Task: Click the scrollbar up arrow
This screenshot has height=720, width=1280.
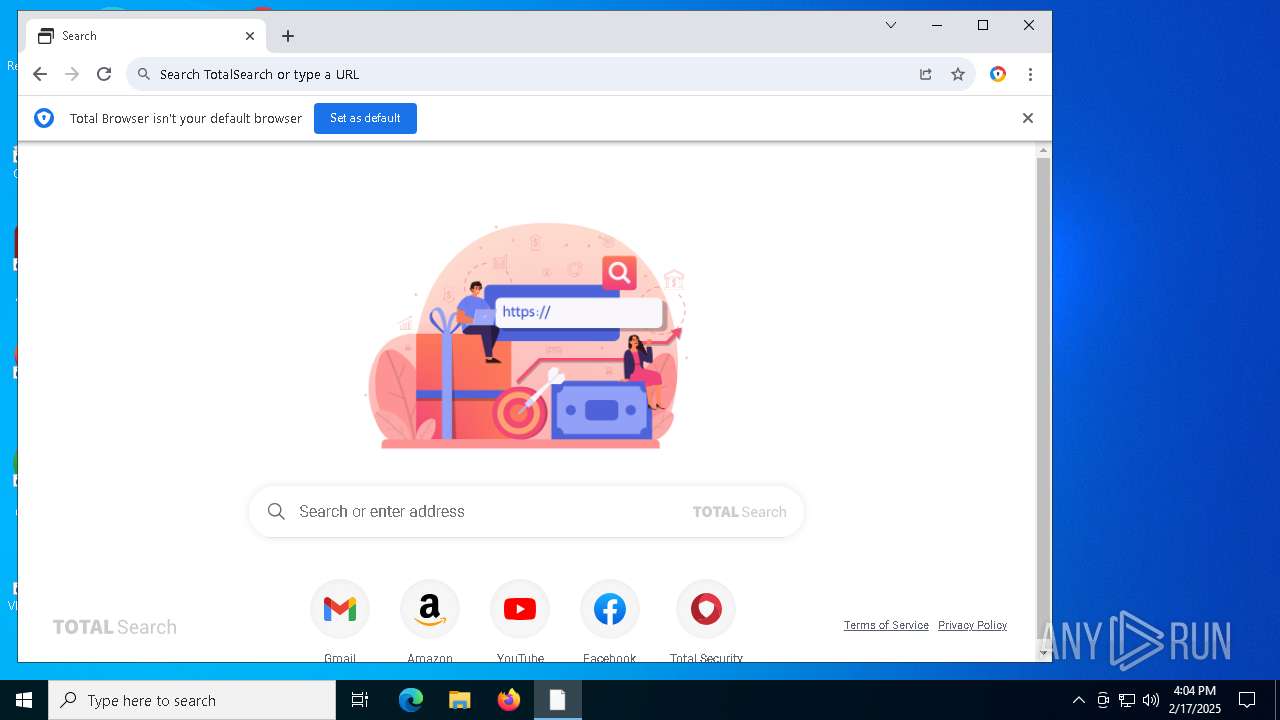Action: coord(1043,151)
